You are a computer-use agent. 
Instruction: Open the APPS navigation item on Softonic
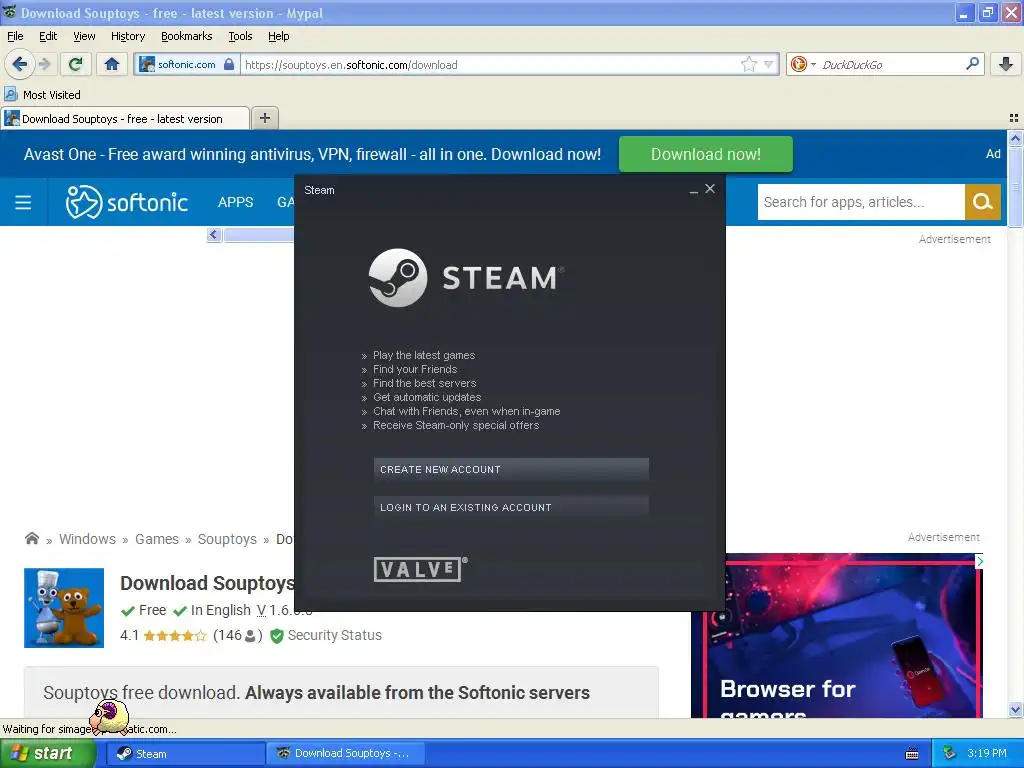235,202
